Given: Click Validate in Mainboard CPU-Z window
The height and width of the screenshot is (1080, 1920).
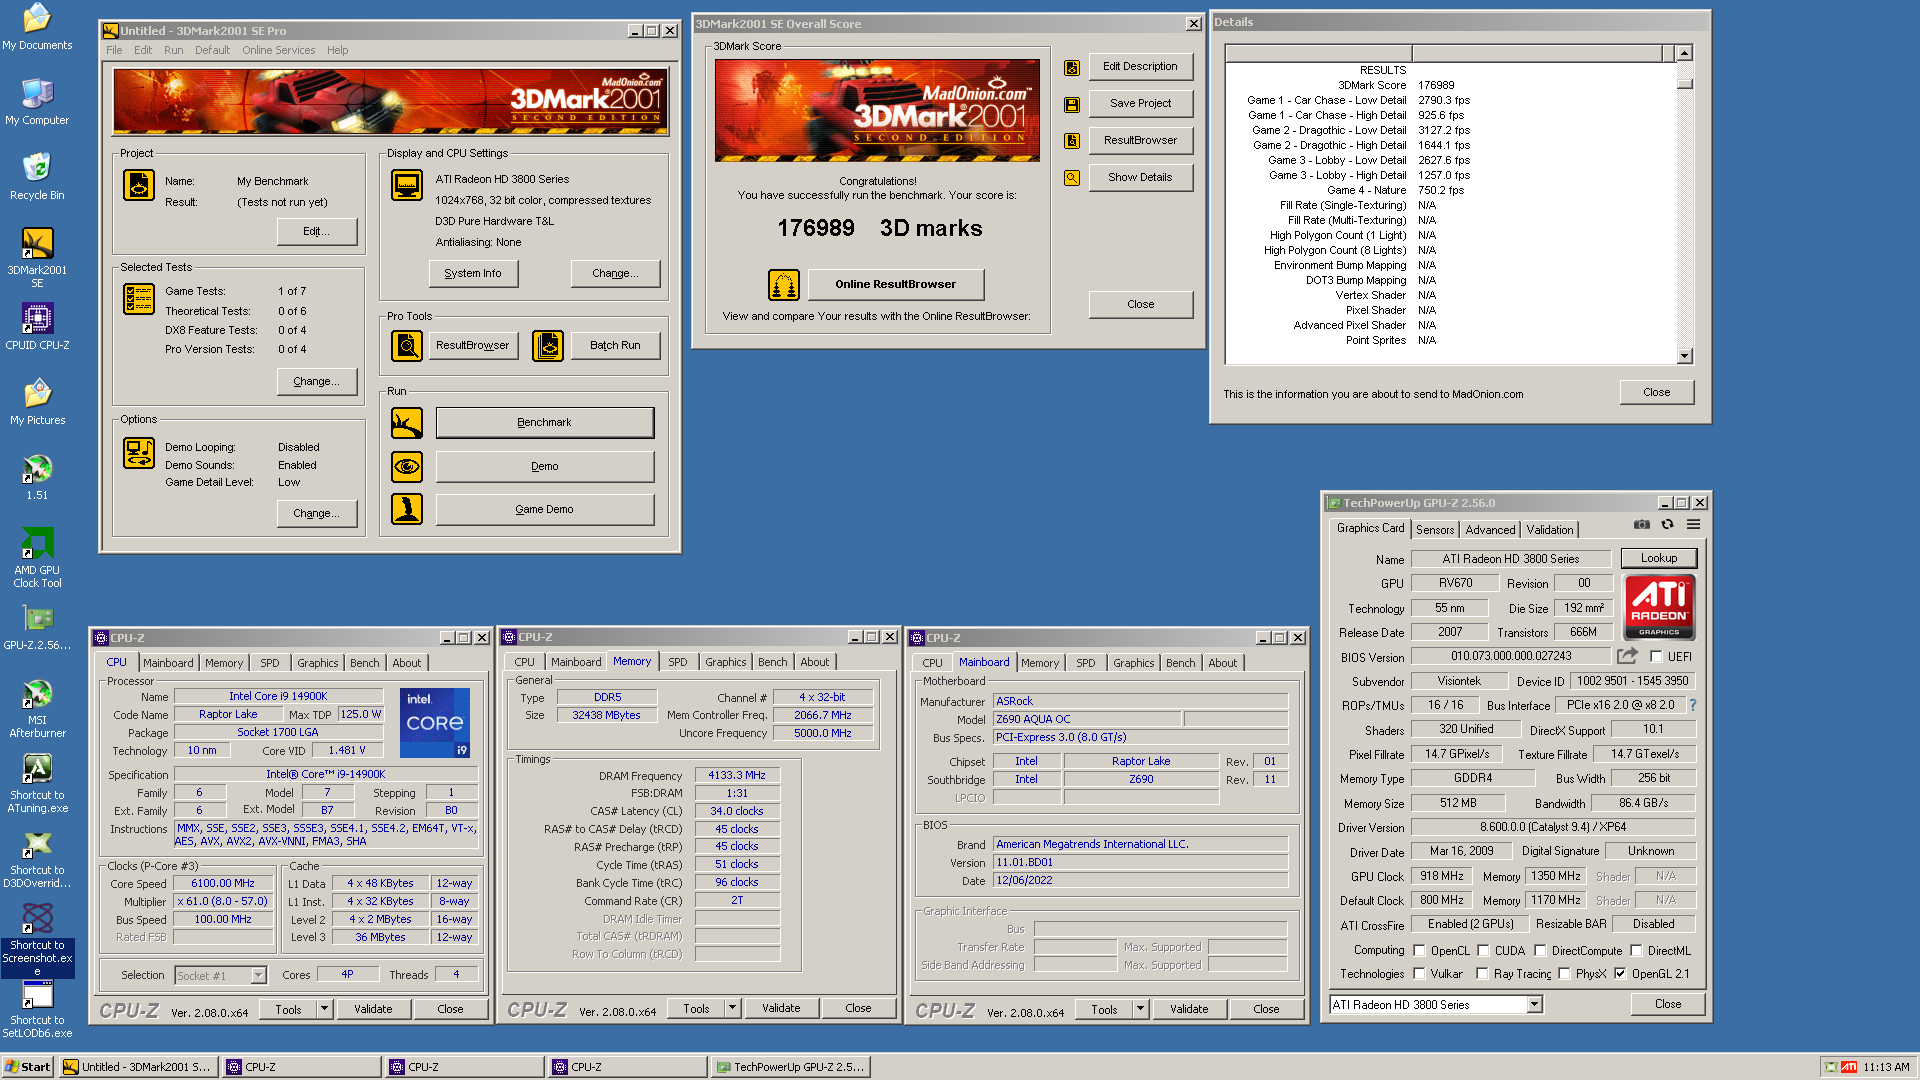Looking at the screenshot, I should pos(1189,1009).
